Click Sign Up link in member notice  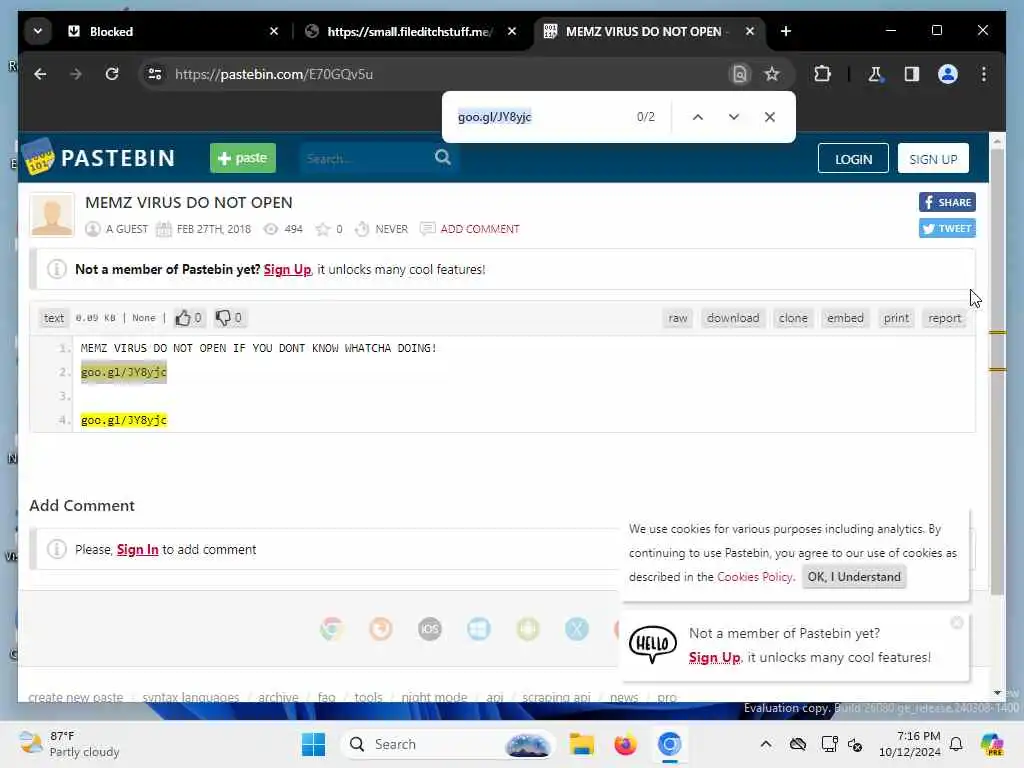287,270
